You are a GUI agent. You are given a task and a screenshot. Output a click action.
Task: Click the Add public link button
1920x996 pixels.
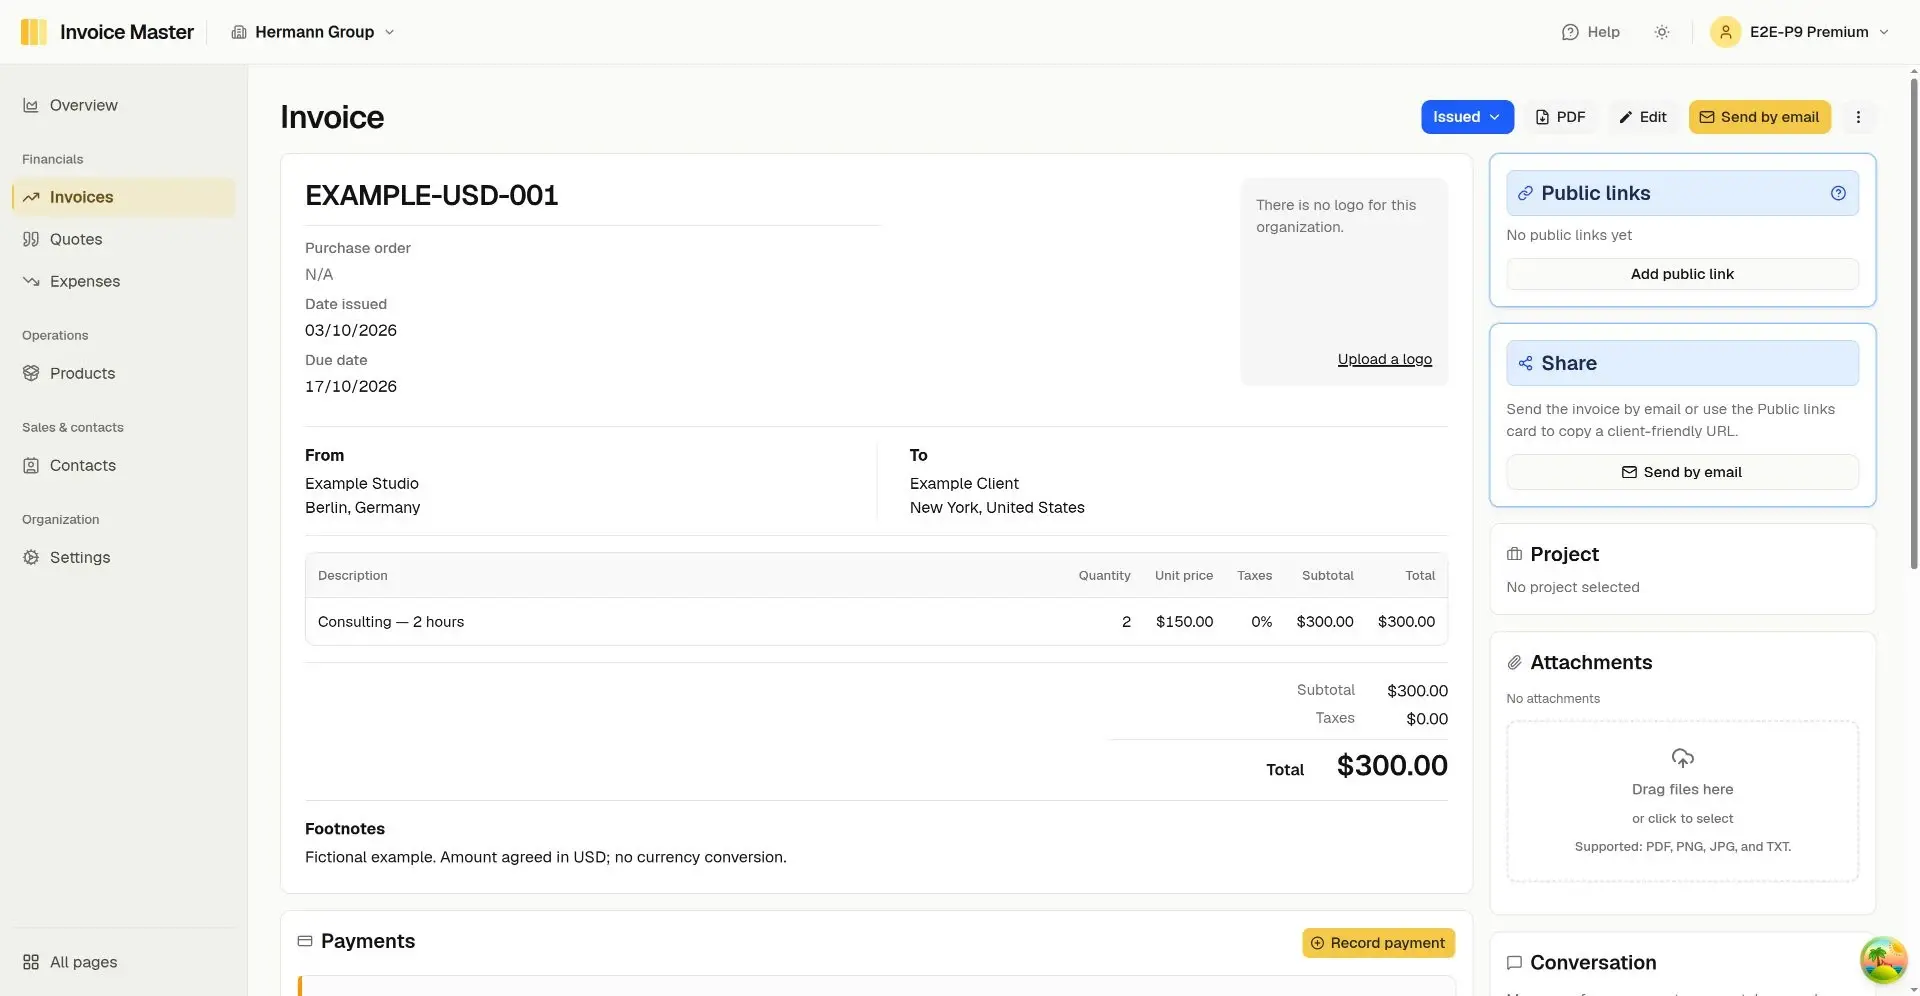pyautogui.click(x=1682, y=274)
